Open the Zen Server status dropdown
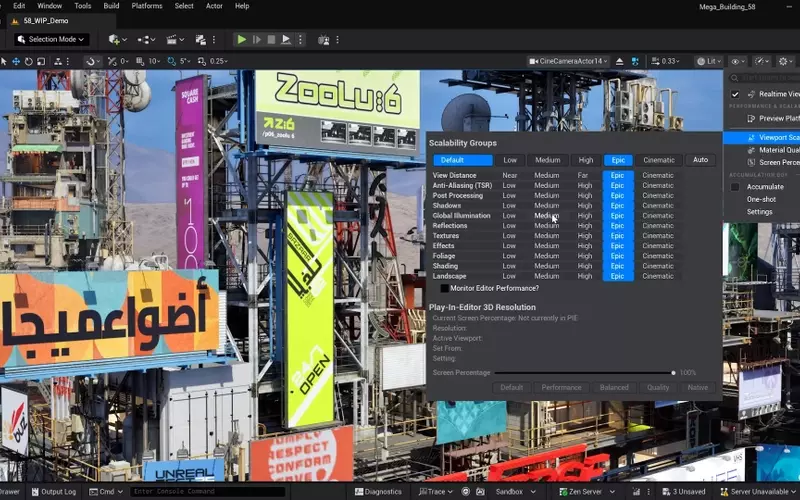Viewport: 800px width, 500px height. [x=585, y=492]
